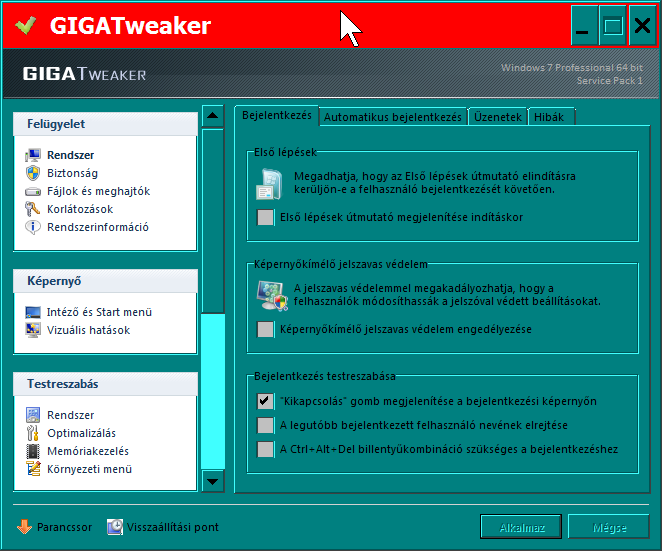Open the Automatikus bejelentkezés tab

393,117
